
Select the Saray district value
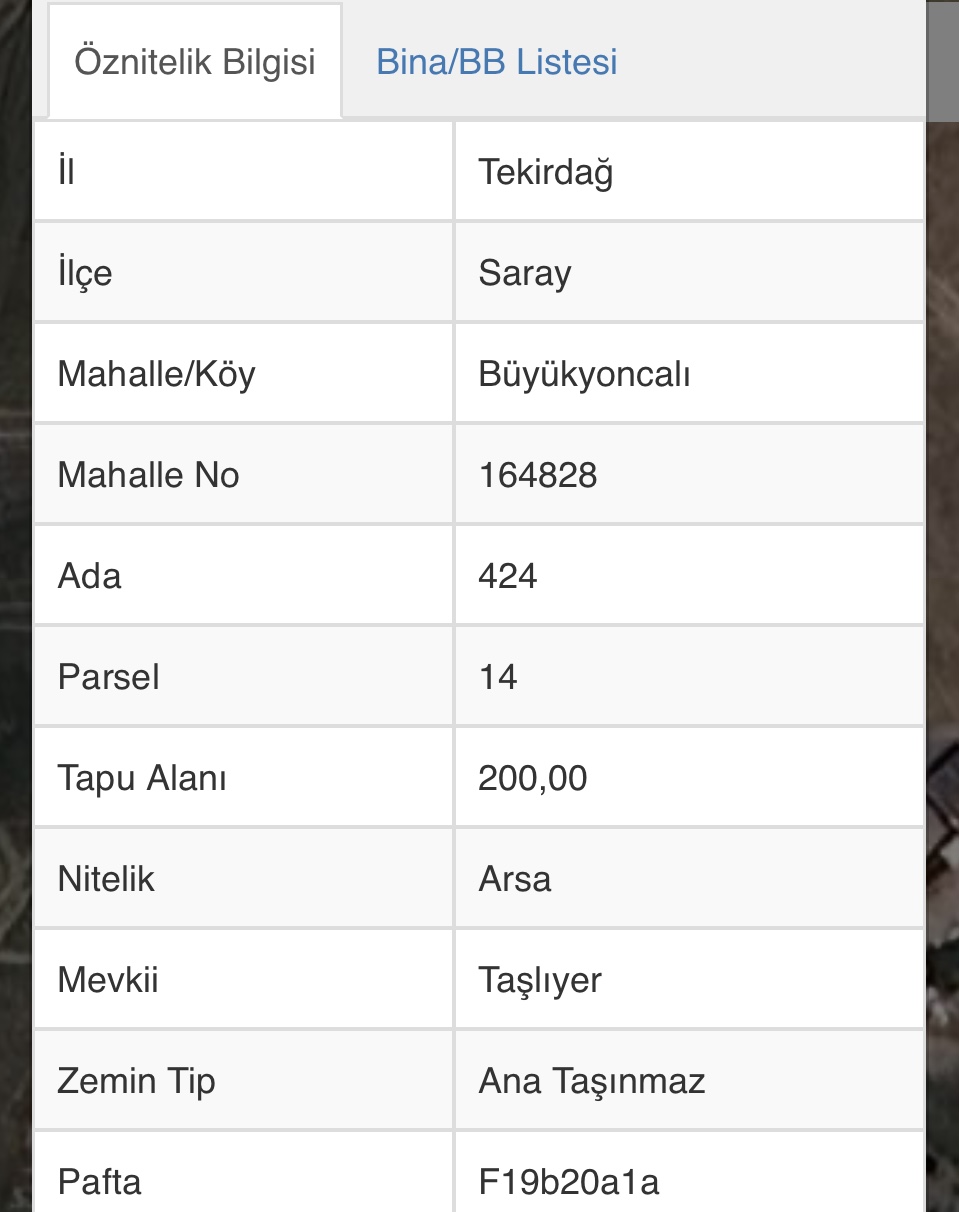pyautogui.click(x=525, y=273)
